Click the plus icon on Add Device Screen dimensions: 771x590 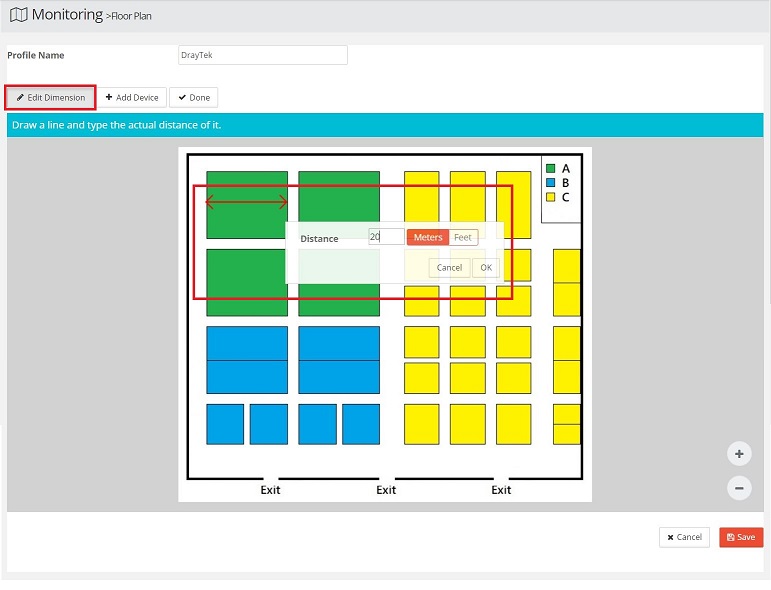(x=109, y=97)
